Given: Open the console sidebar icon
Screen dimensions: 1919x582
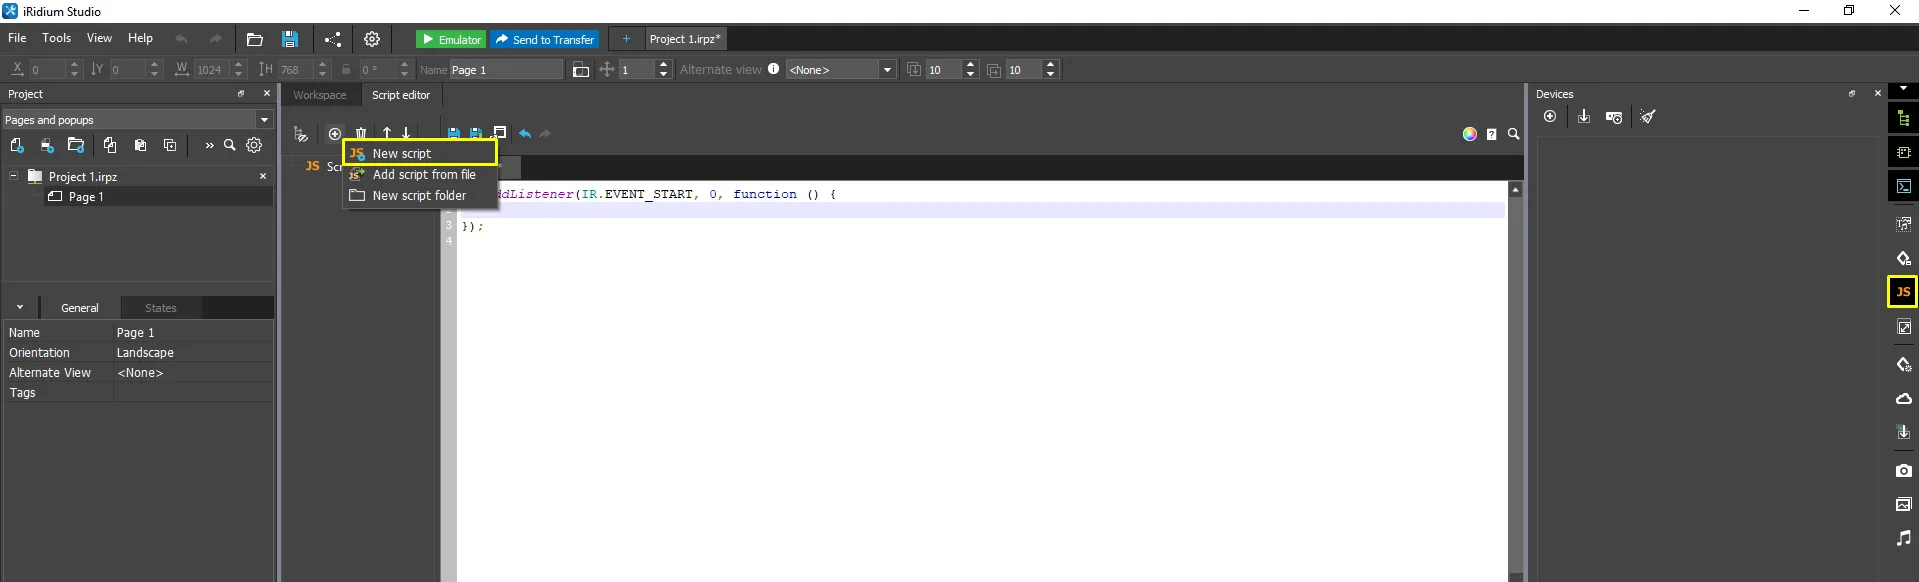Looking at the screenshot, I should 1903,186.
